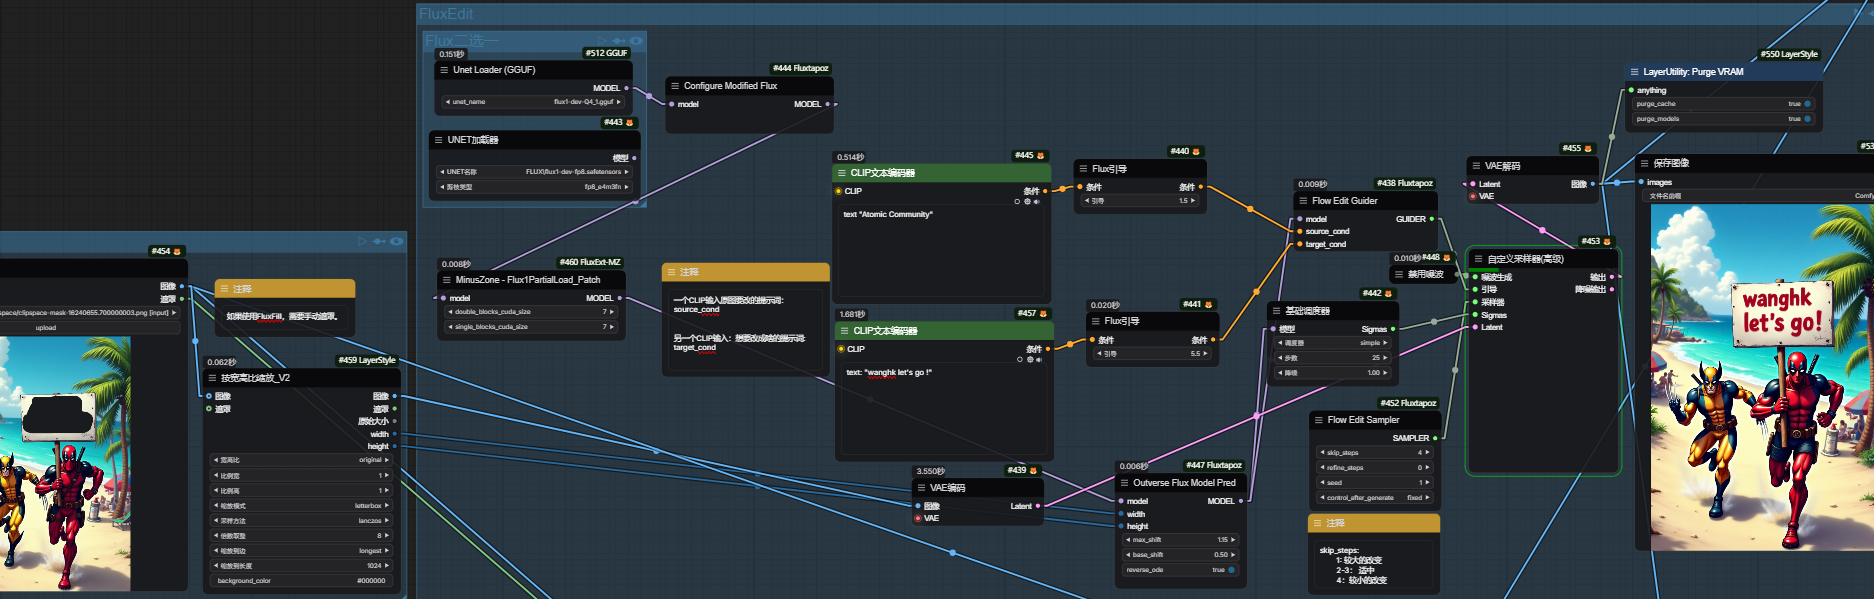
Task: Click the background_color #000000 field
Action: pos(301,581)
